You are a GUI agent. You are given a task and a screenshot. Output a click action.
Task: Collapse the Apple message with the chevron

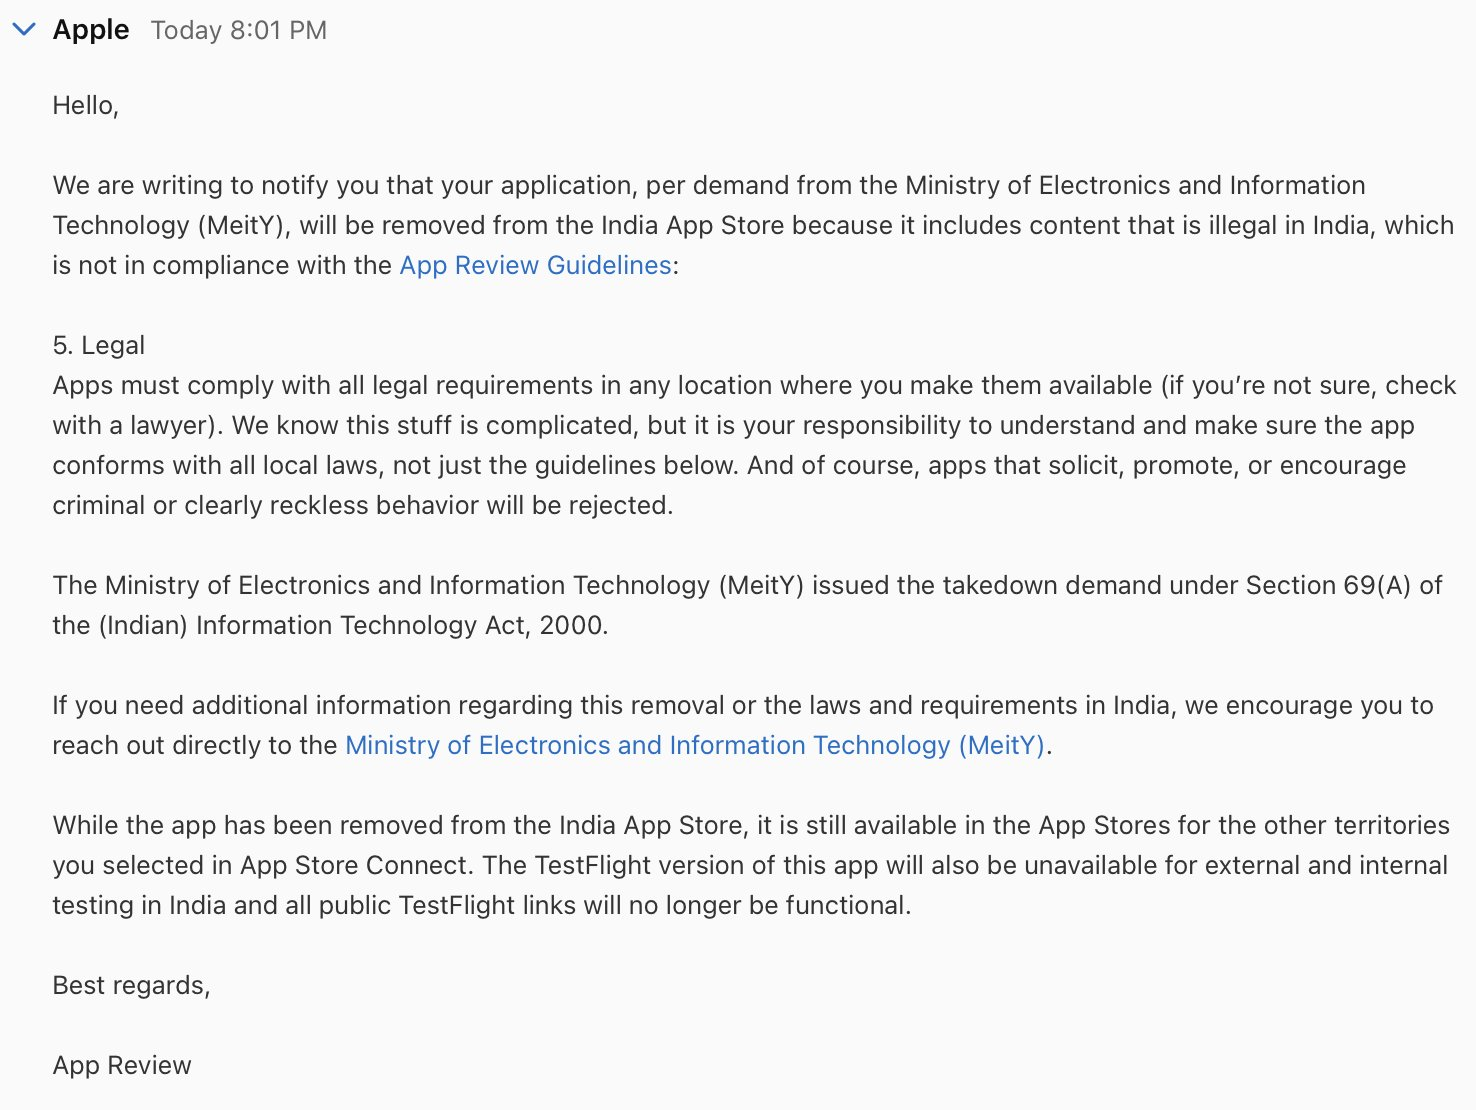click(24, 30)
